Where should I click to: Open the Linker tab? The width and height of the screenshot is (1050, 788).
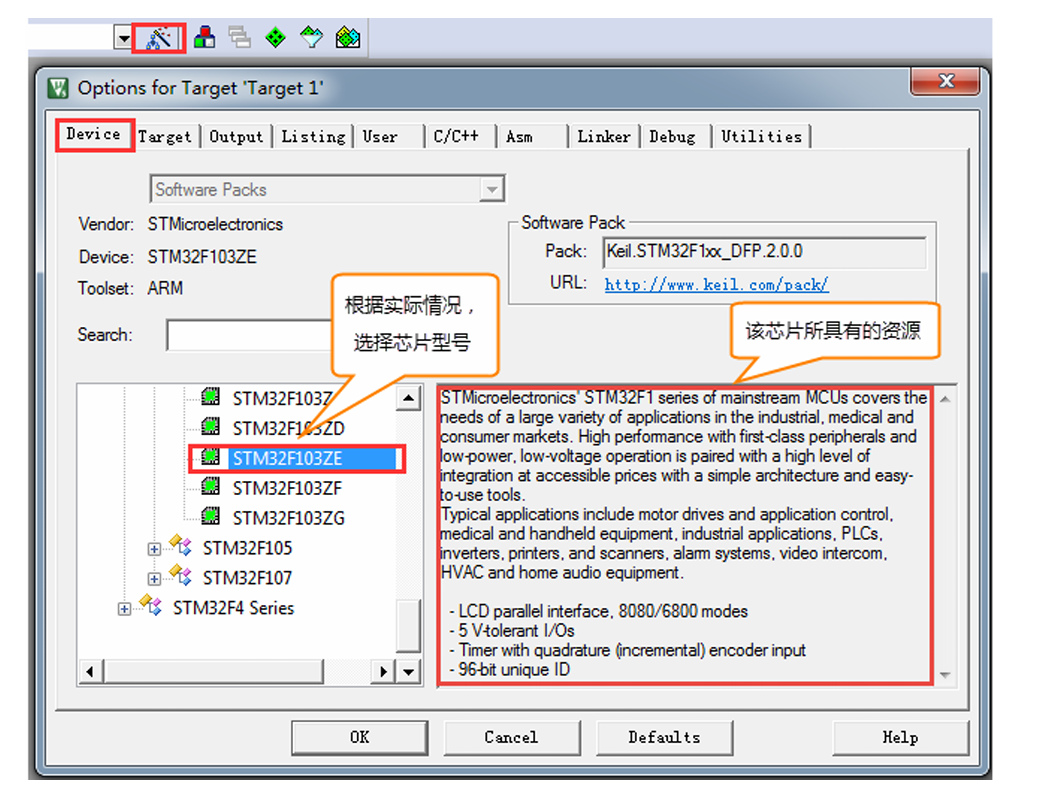click(x=604, y=137)
